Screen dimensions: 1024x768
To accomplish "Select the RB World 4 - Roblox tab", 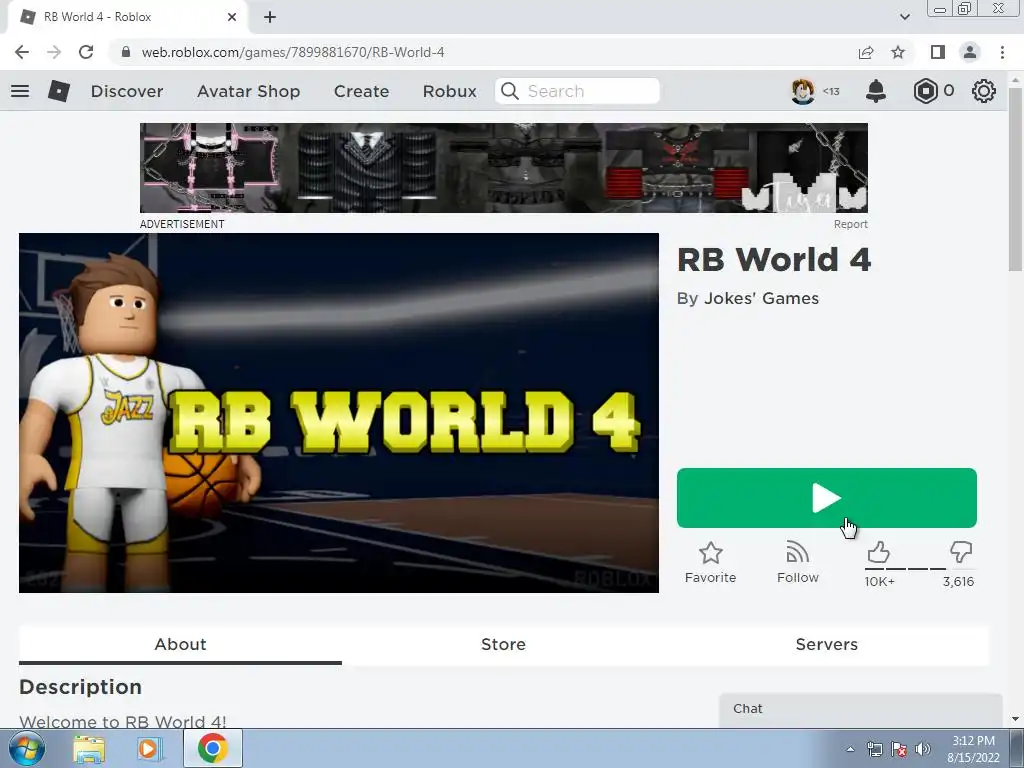I will [127, 18].
